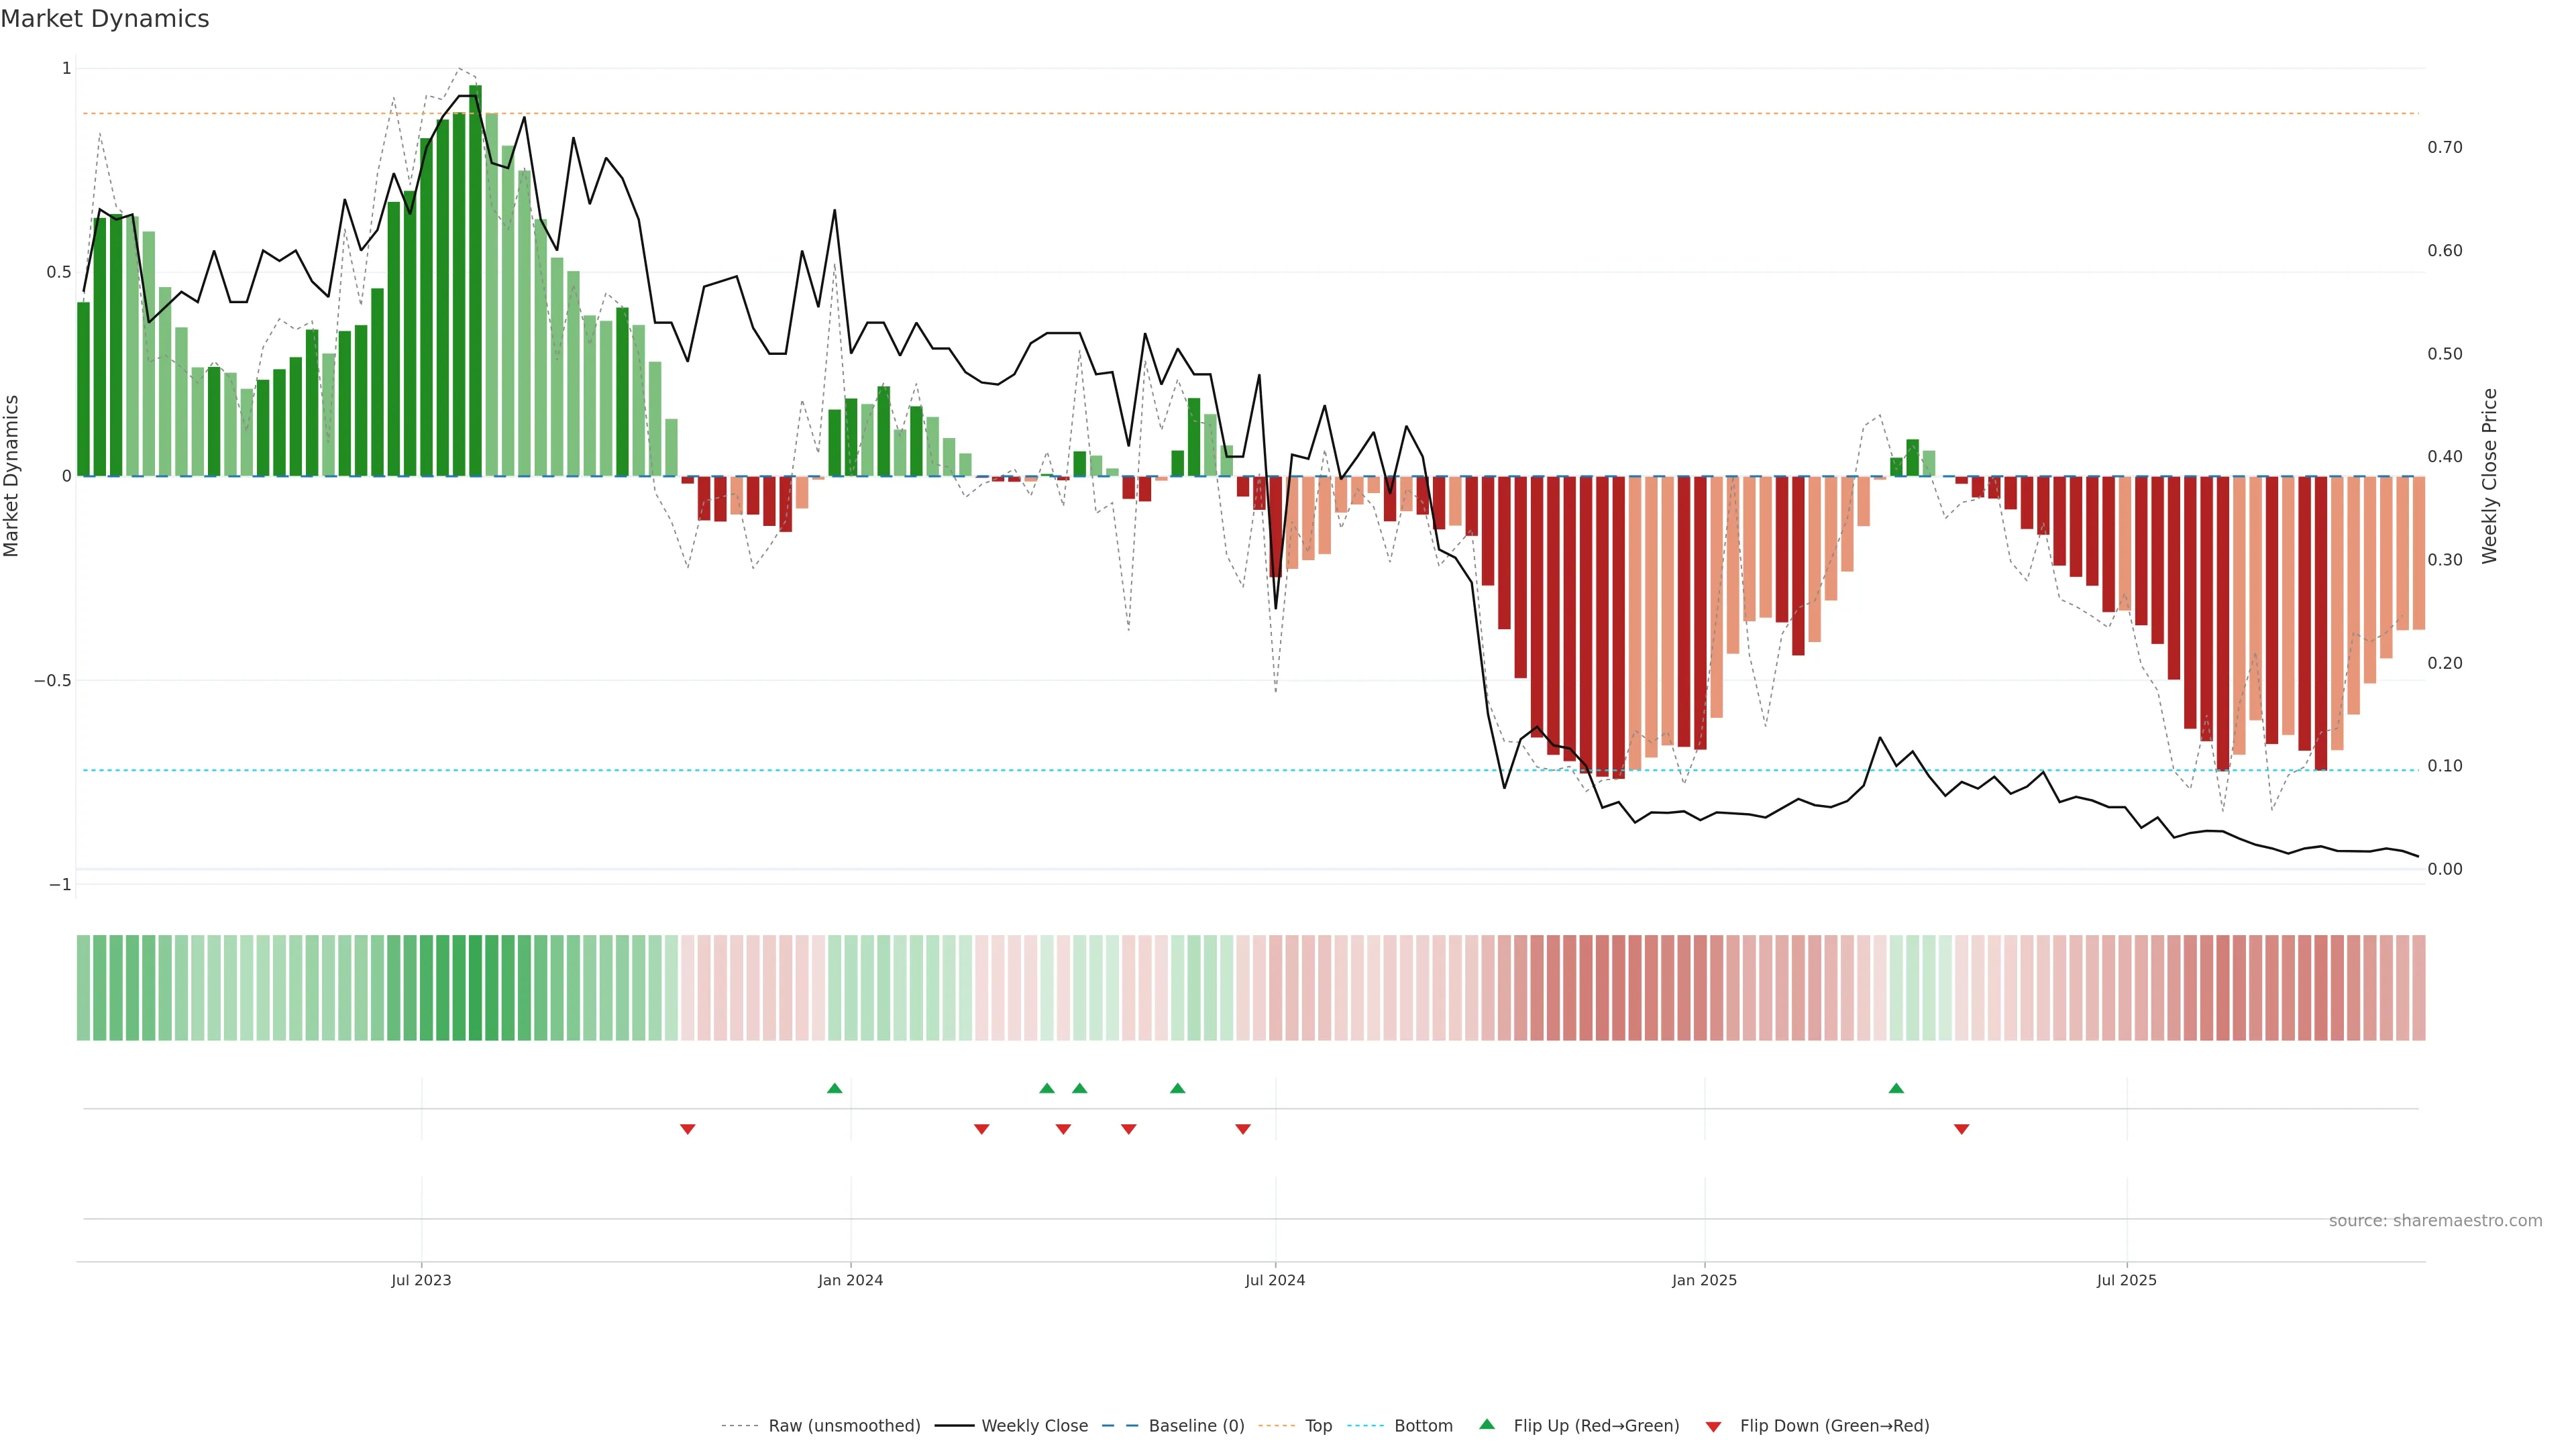The image size is (2576, 1449).
Task: Click the 0.70 label on the right price axis
Action: pos(2444,148)
